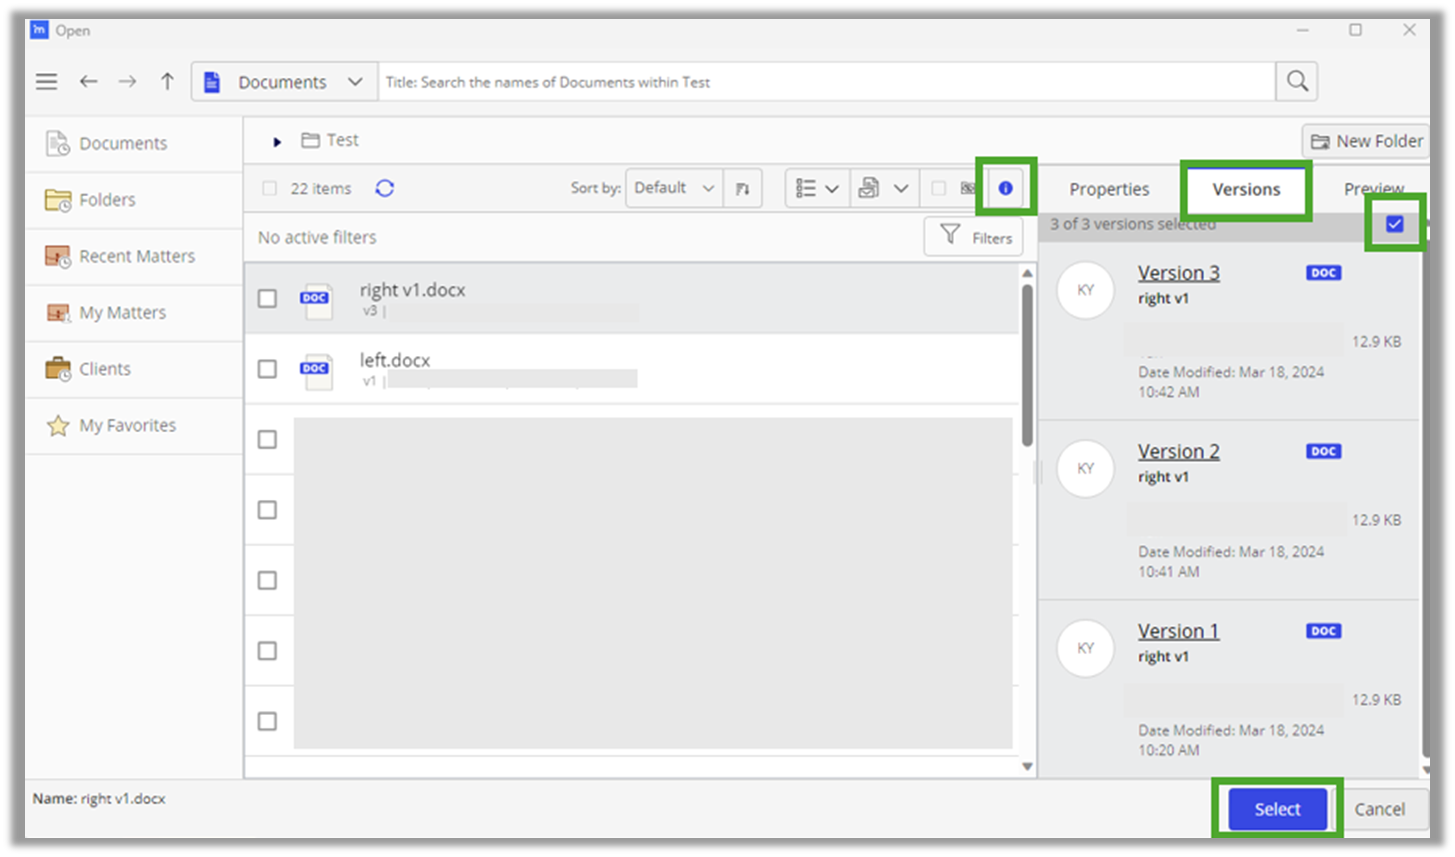Check the checkbox next to right v1.docx

click(267, 298)
